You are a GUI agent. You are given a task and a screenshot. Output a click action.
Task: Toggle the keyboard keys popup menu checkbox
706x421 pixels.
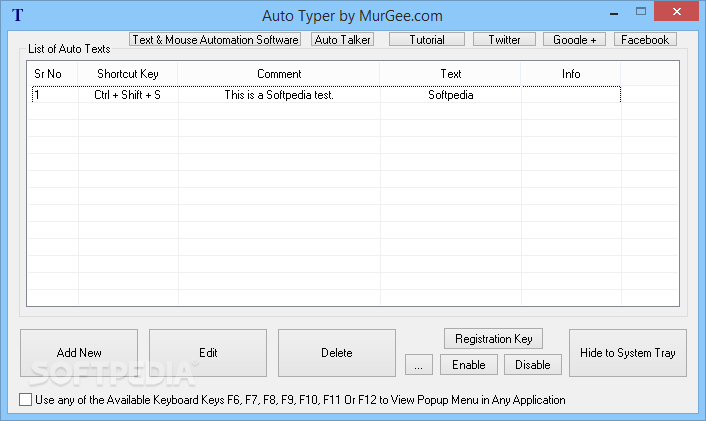[x=26, y=399]
